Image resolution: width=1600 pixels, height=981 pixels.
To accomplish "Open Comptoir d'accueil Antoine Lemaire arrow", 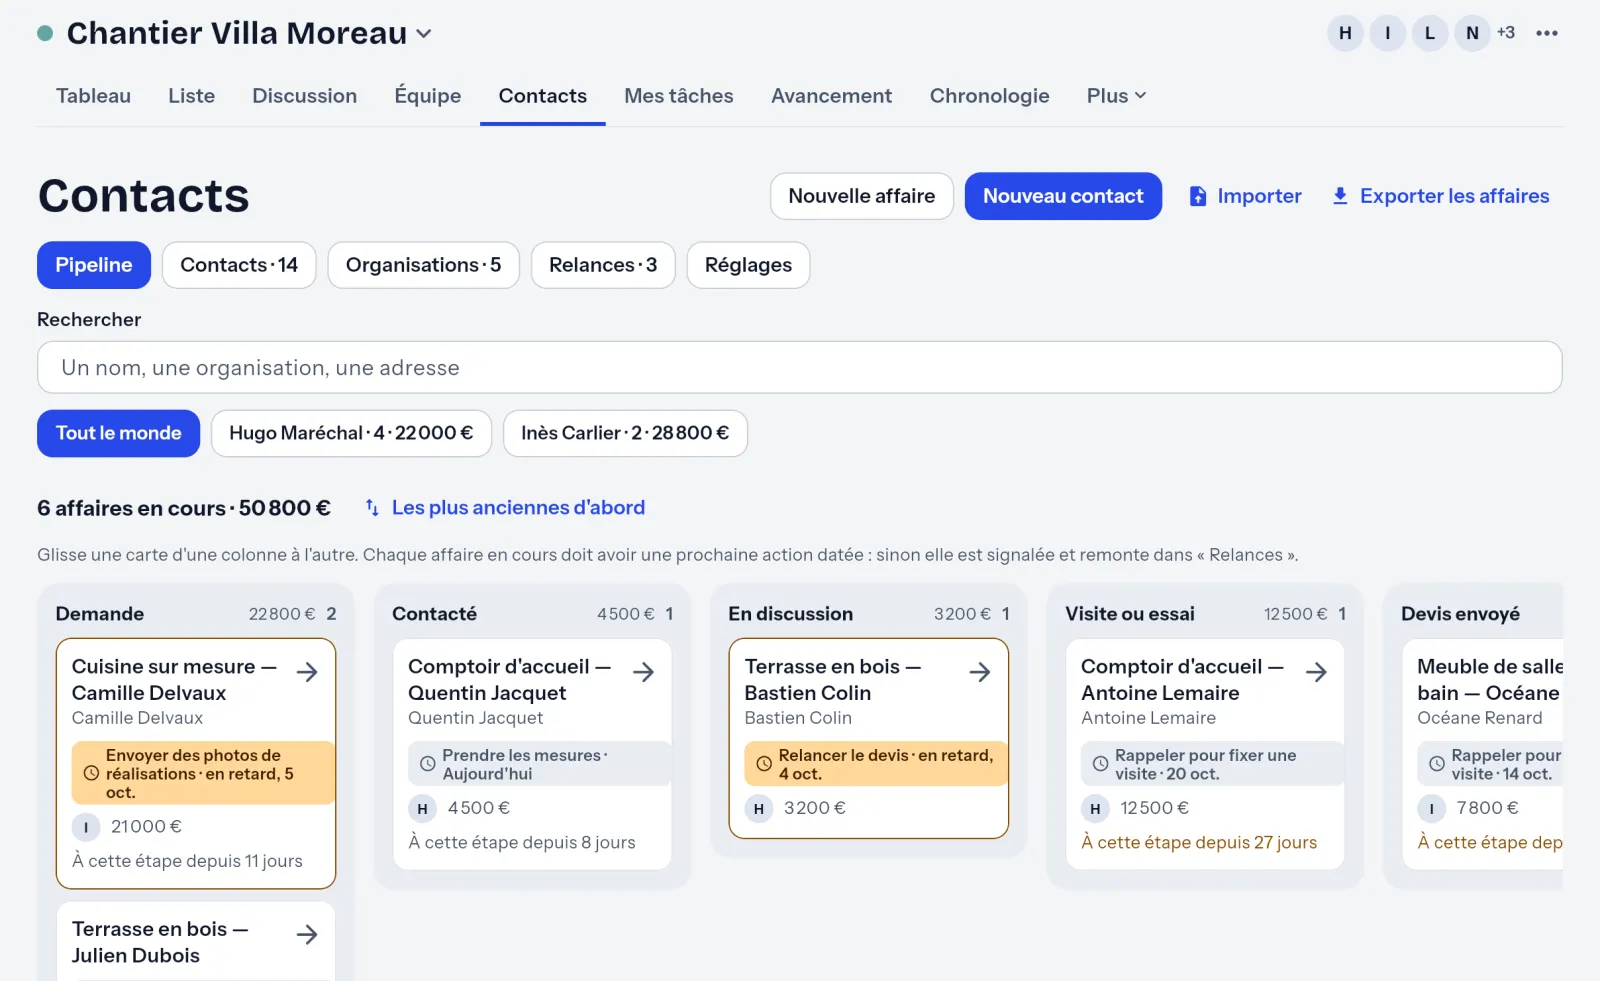I will [x=1317, y=672].
